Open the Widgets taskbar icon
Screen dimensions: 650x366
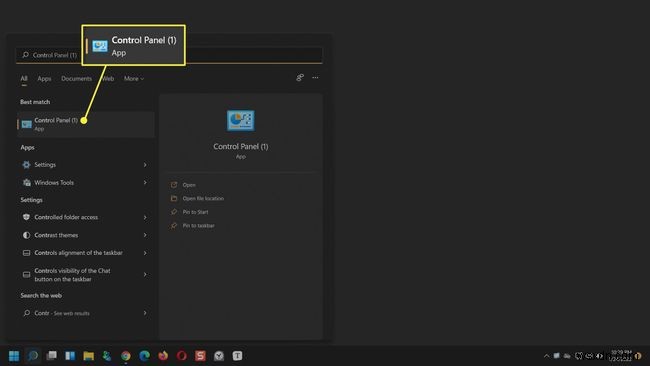click(70, 356)
